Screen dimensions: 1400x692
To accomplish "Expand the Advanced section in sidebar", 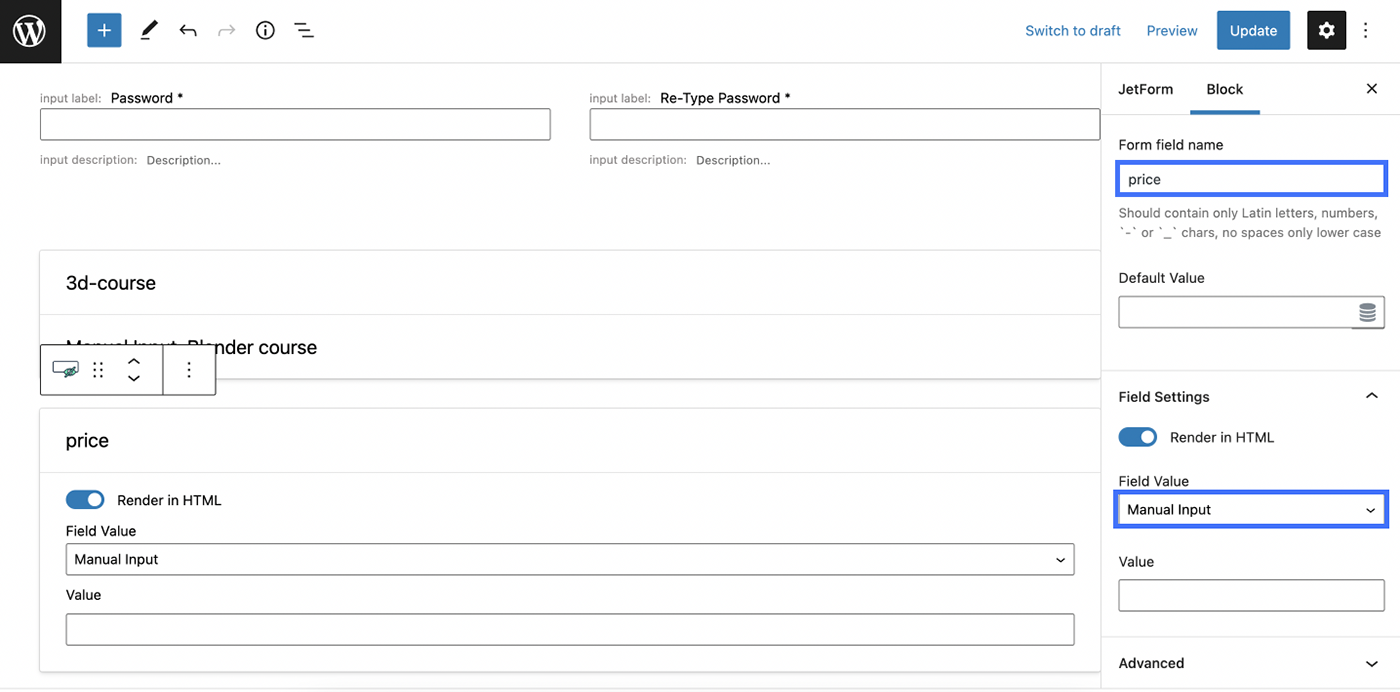I will (1251, 663).
